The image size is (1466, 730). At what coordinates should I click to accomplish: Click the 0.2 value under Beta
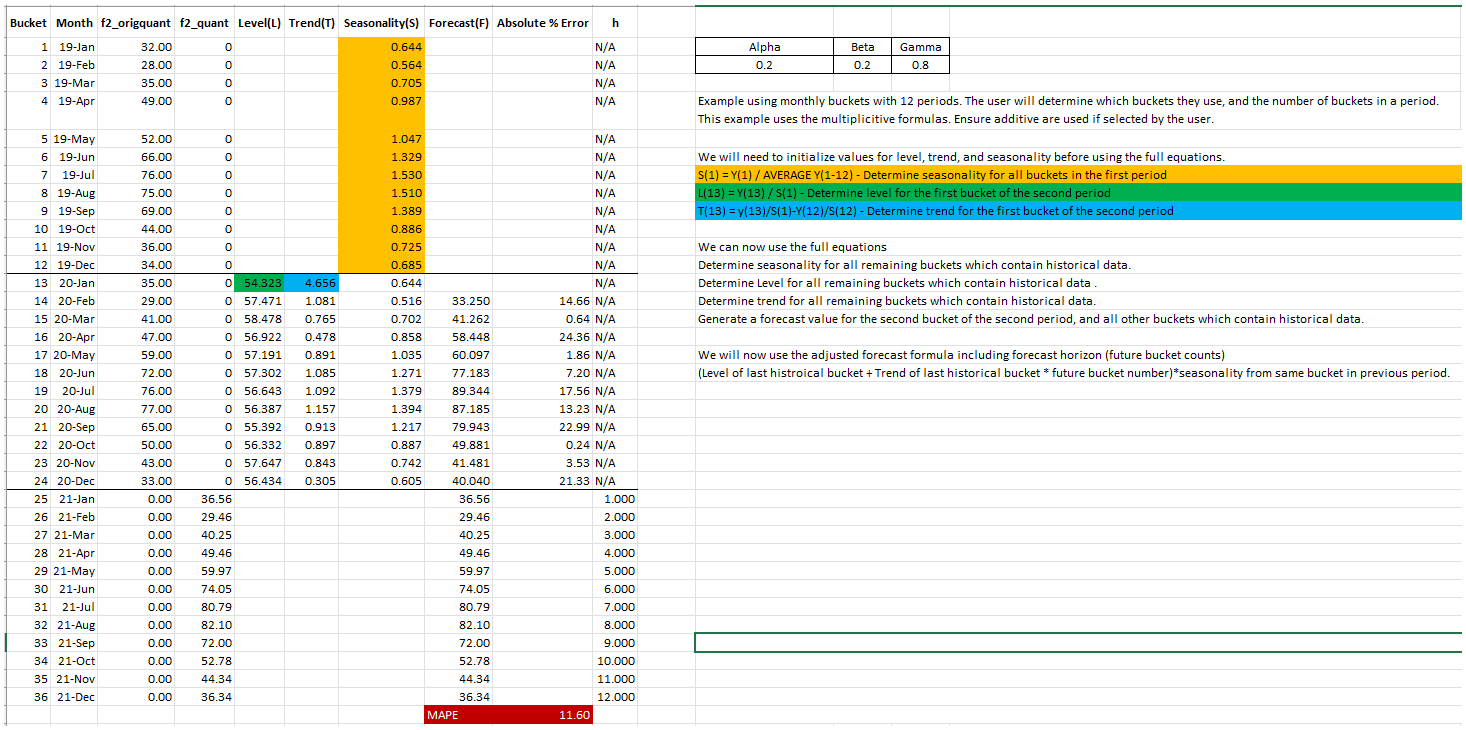[863, 65]
